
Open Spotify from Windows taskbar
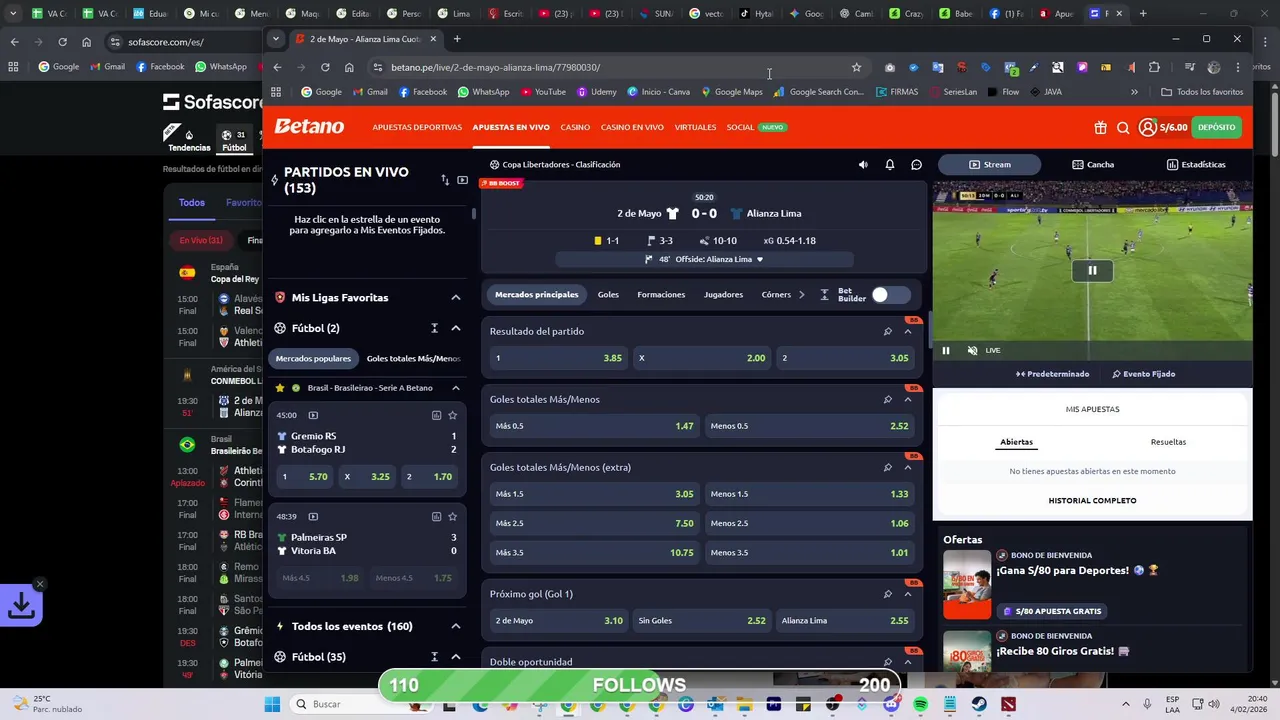click(920, 704)
